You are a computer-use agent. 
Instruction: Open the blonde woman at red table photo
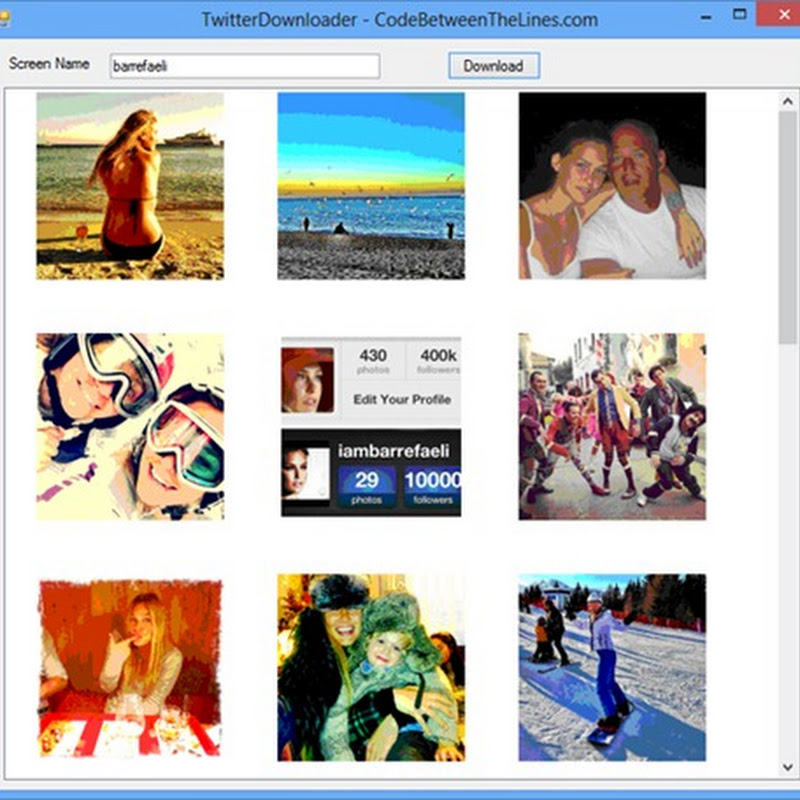point(130,667)
